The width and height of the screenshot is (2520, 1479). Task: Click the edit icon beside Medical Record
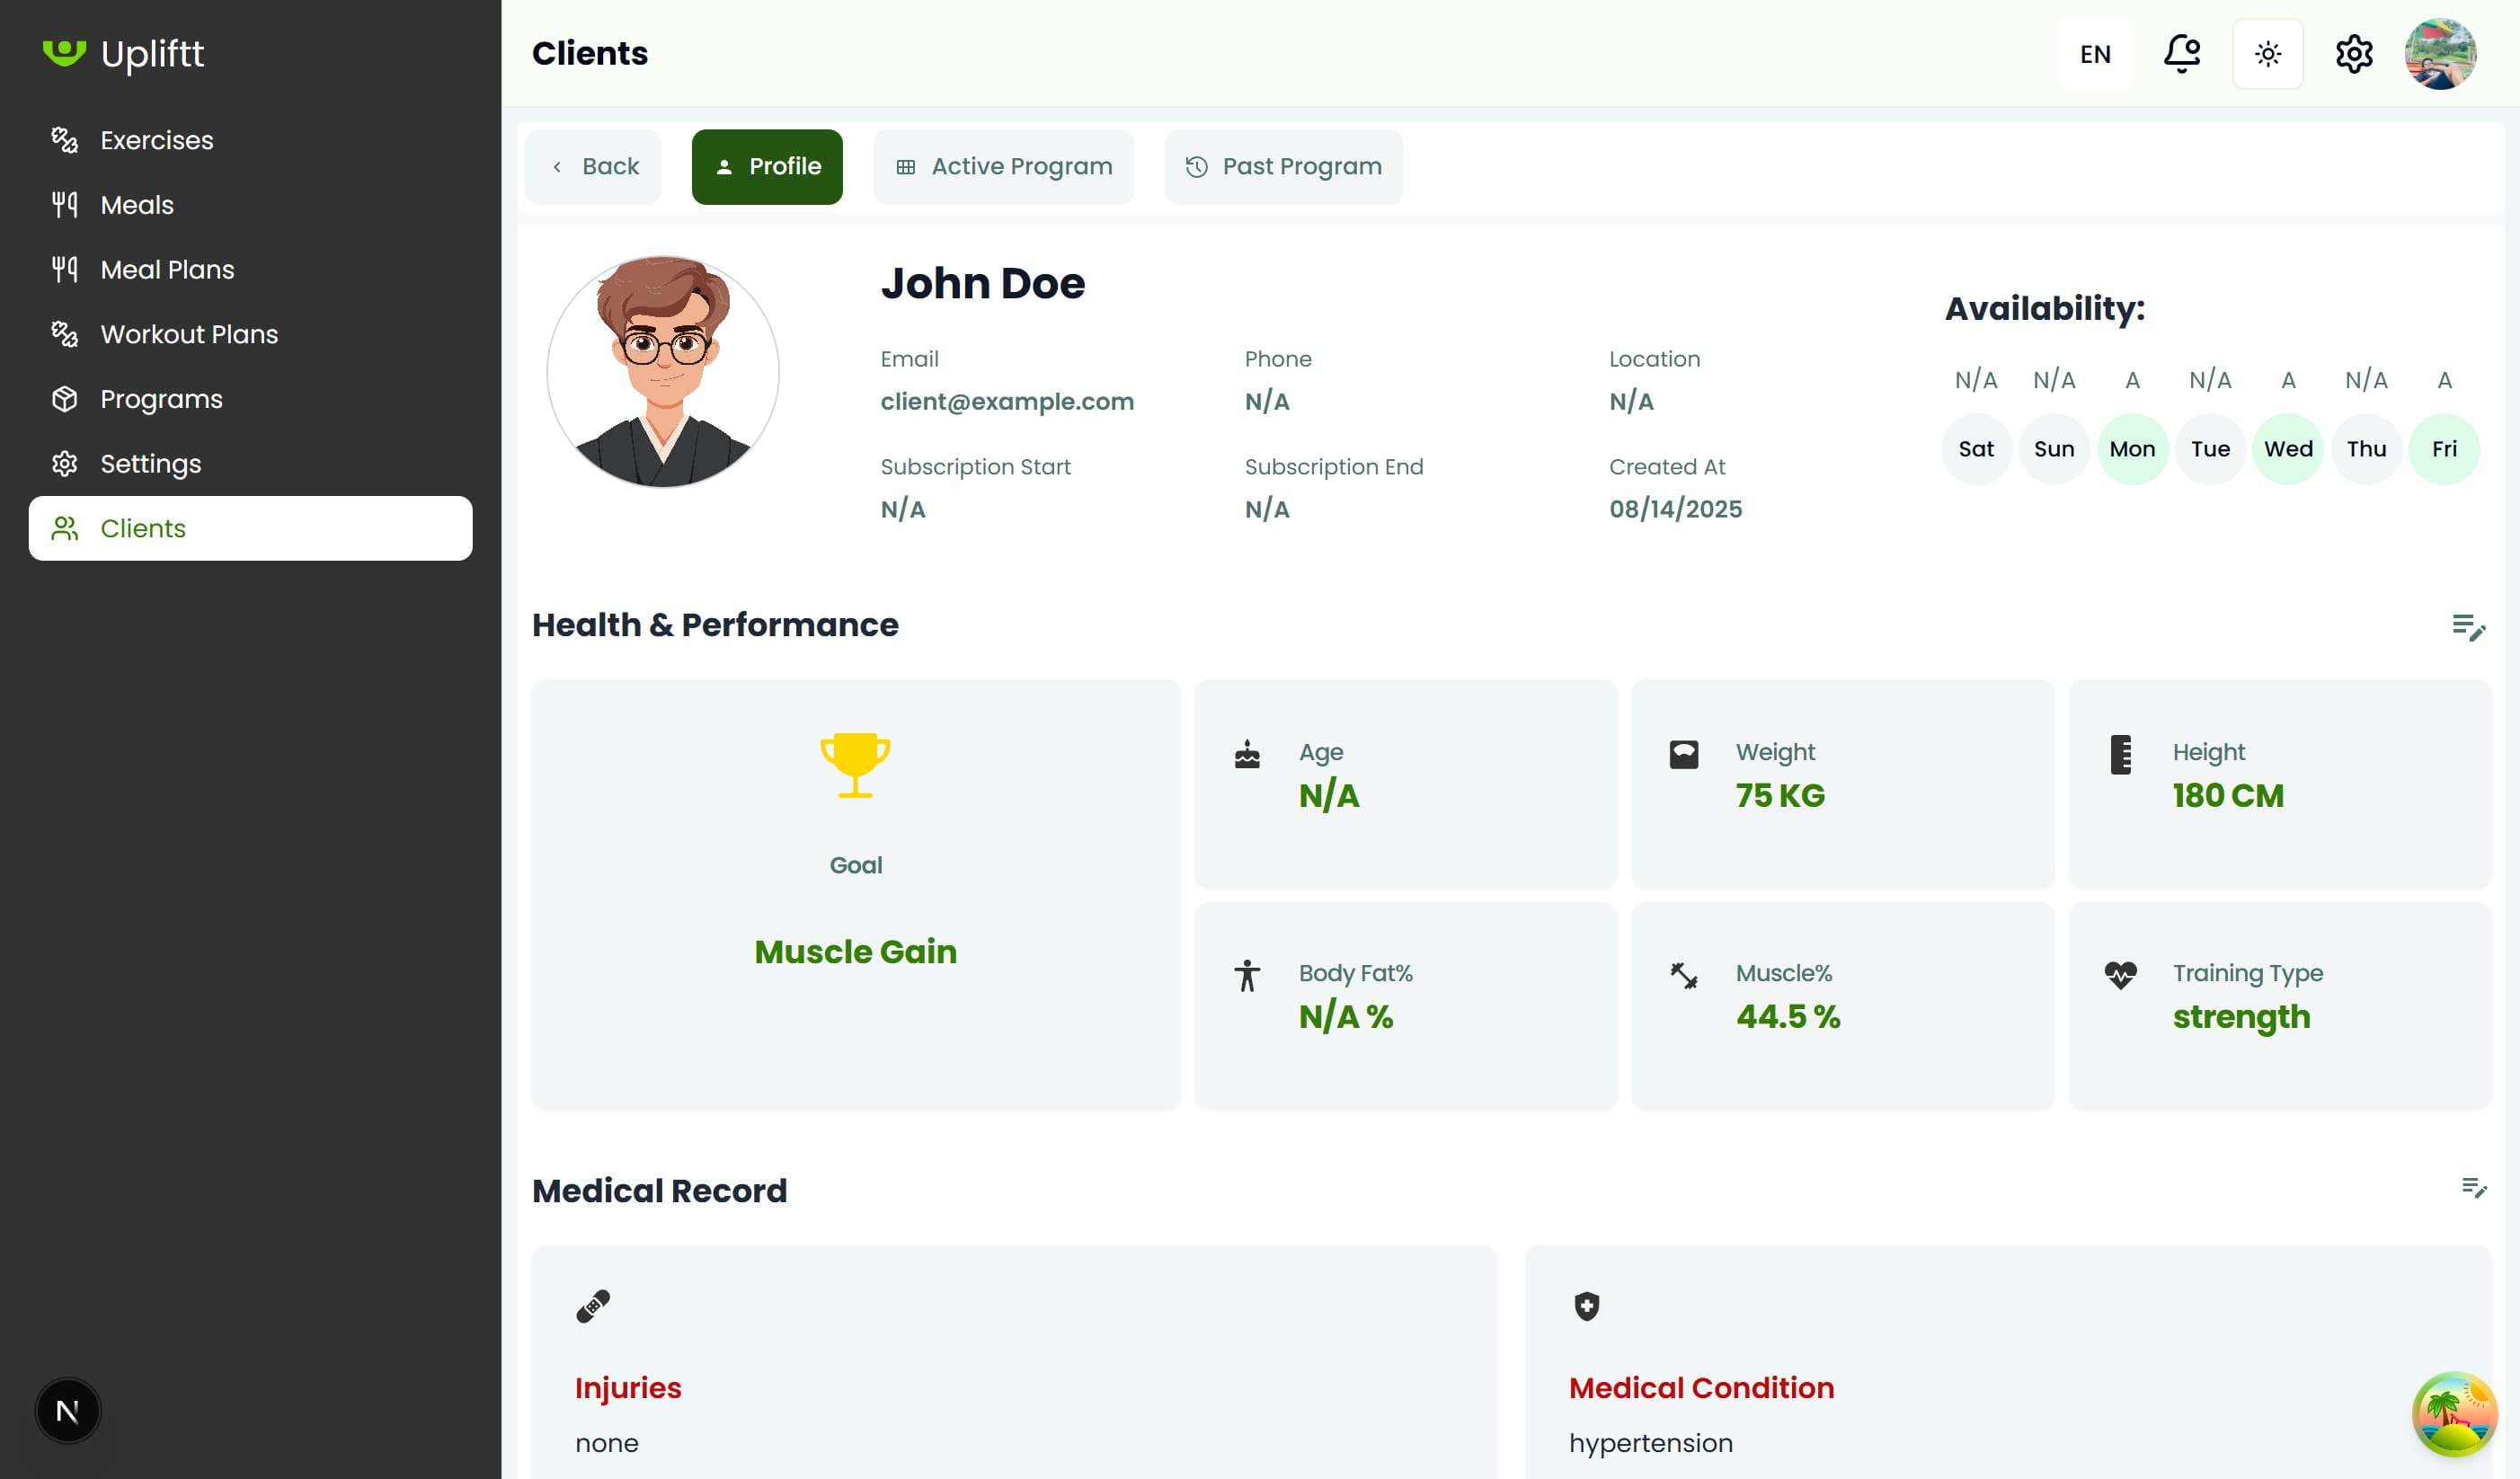tap(2474, 1190)
